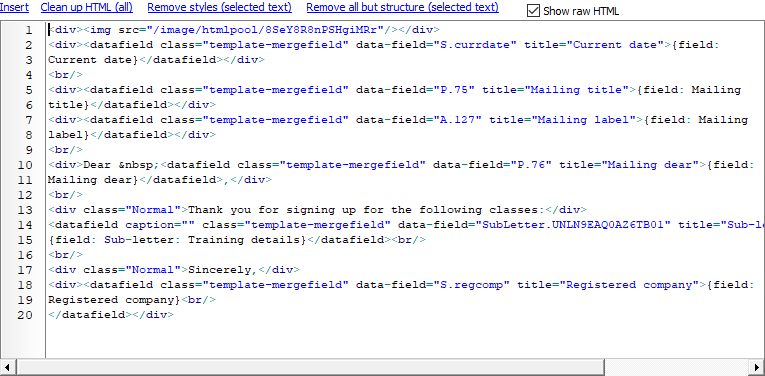Click the 'Sincerely,' text line

(223, 270)
